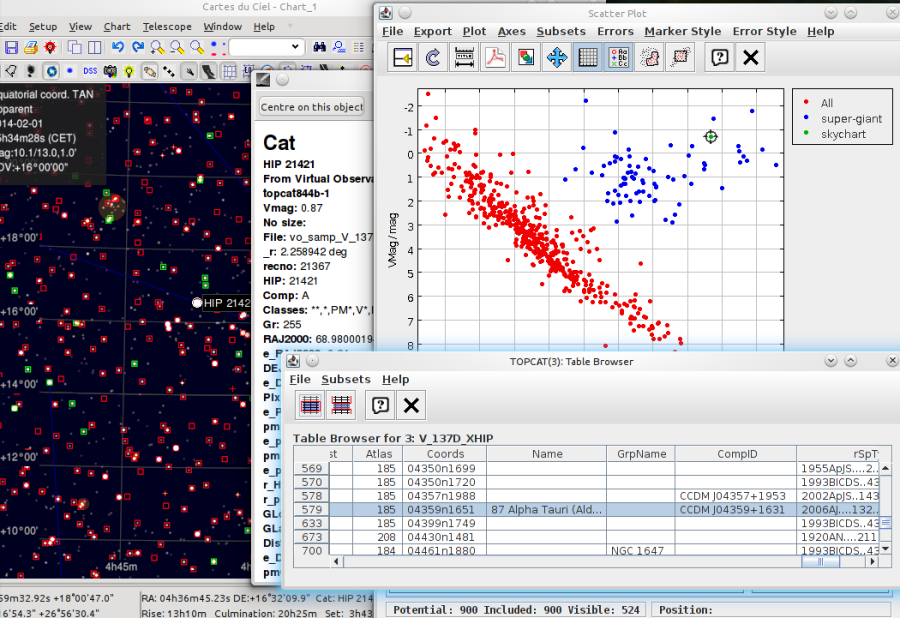Click the red All legend marker
The width and height of the screenshot is (900, 618).
coord(806,103)
